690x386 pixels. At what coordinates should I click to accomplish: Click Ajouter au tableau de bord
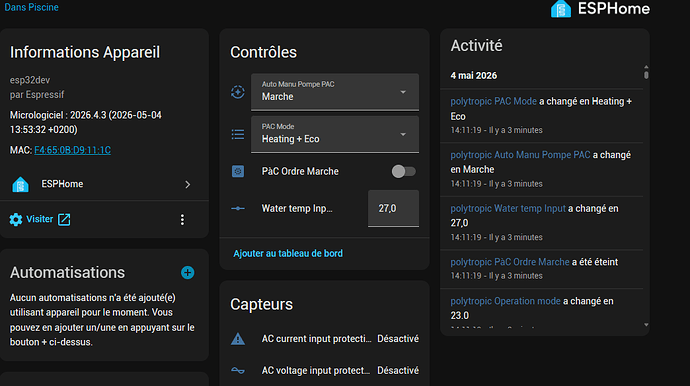pos(288,254)
